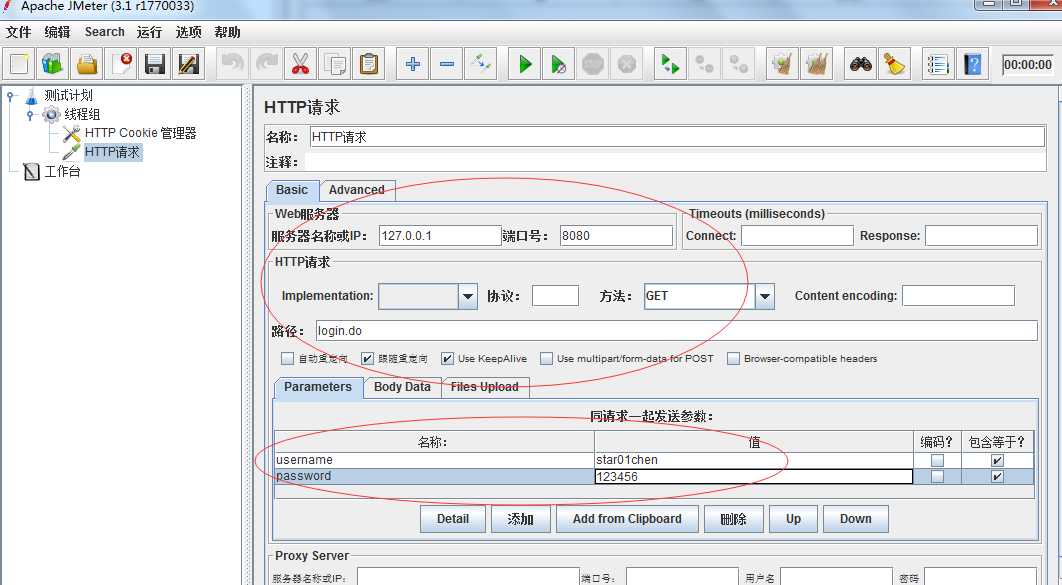The width and height of the screenshot is (1062, 585).
Task: Click the Up button
Action: pyautogui.click(x=793, y=519)
